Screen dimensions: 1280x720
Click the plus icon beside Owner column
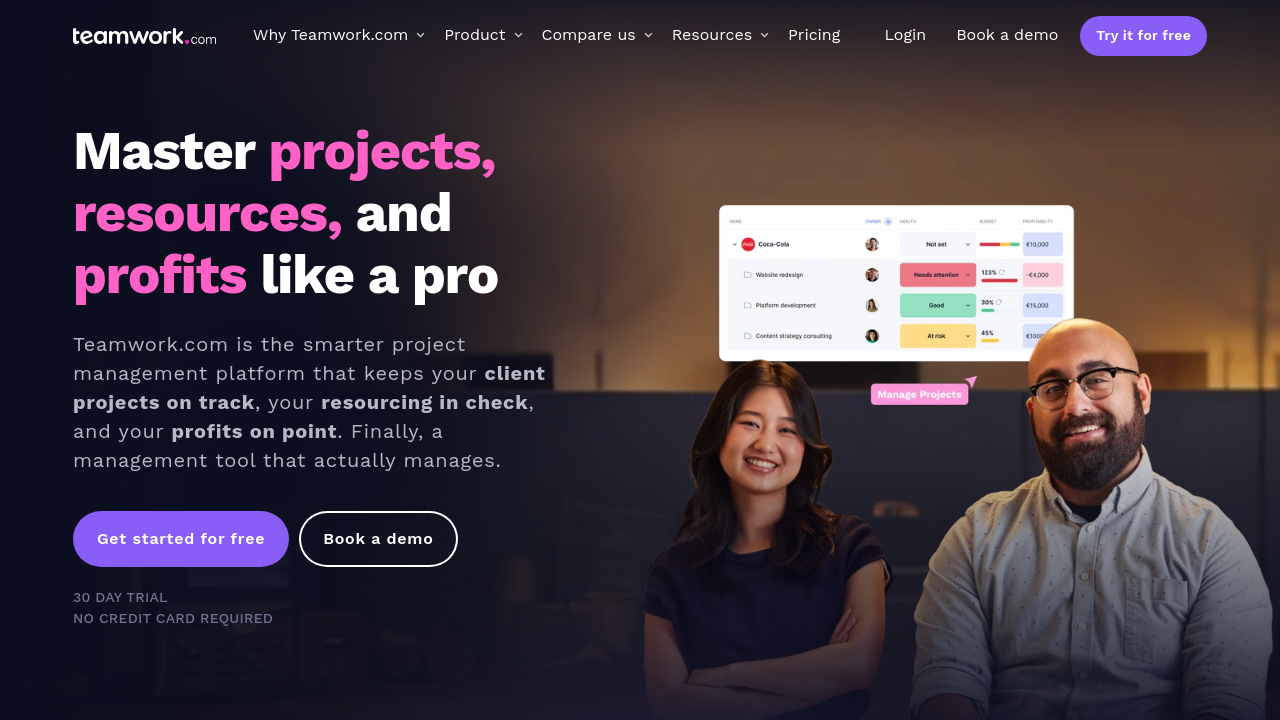coord(888,222)
